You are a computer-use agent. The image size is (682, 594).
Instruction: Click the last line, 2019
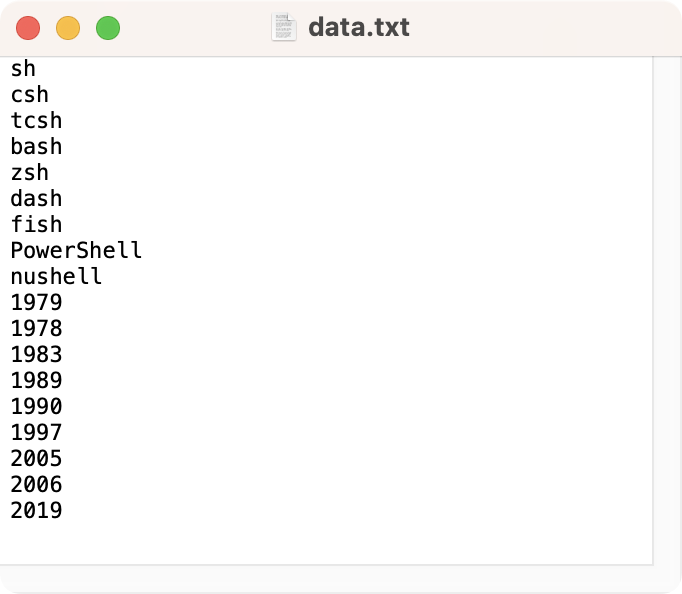coord(36,511)
